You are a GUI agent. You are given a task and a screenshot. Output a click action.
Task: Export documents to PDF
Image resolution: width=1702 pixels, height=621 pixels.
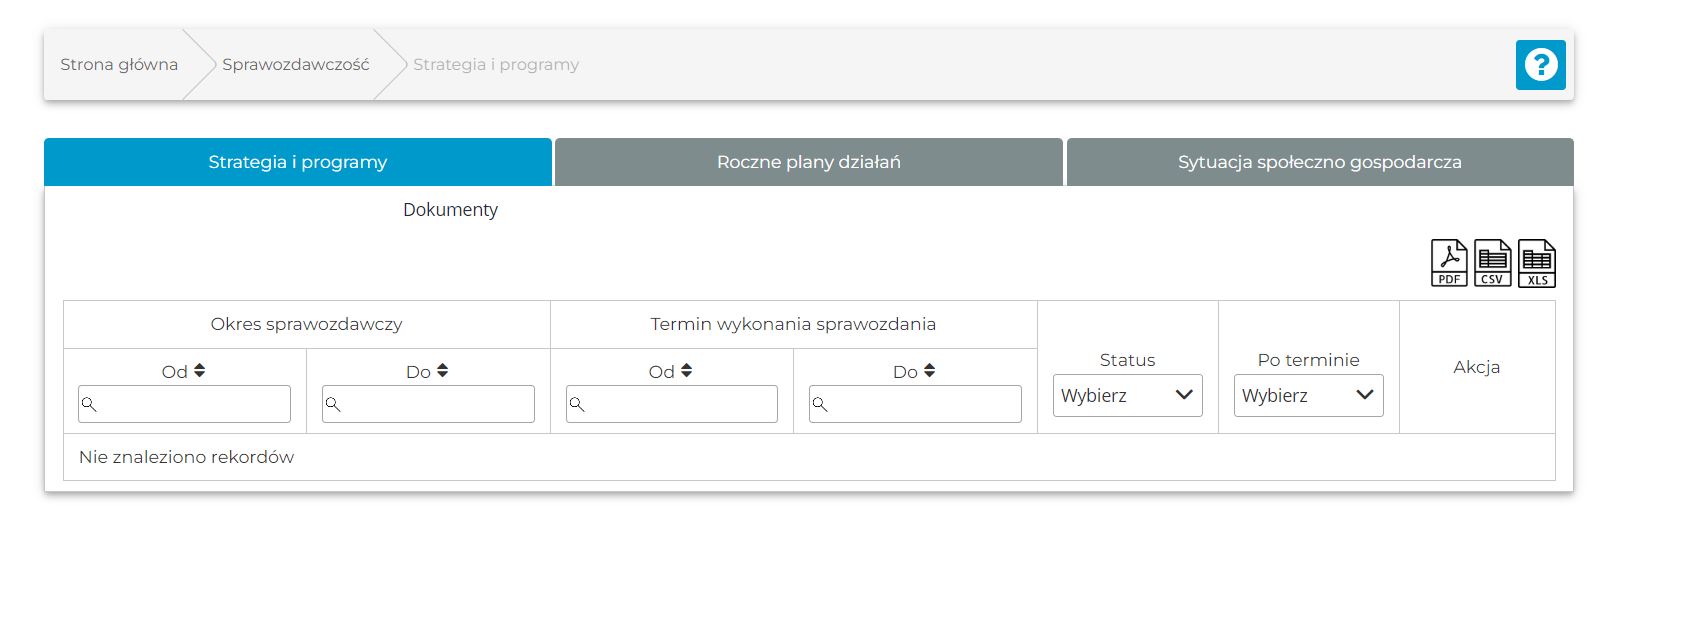1449,263
